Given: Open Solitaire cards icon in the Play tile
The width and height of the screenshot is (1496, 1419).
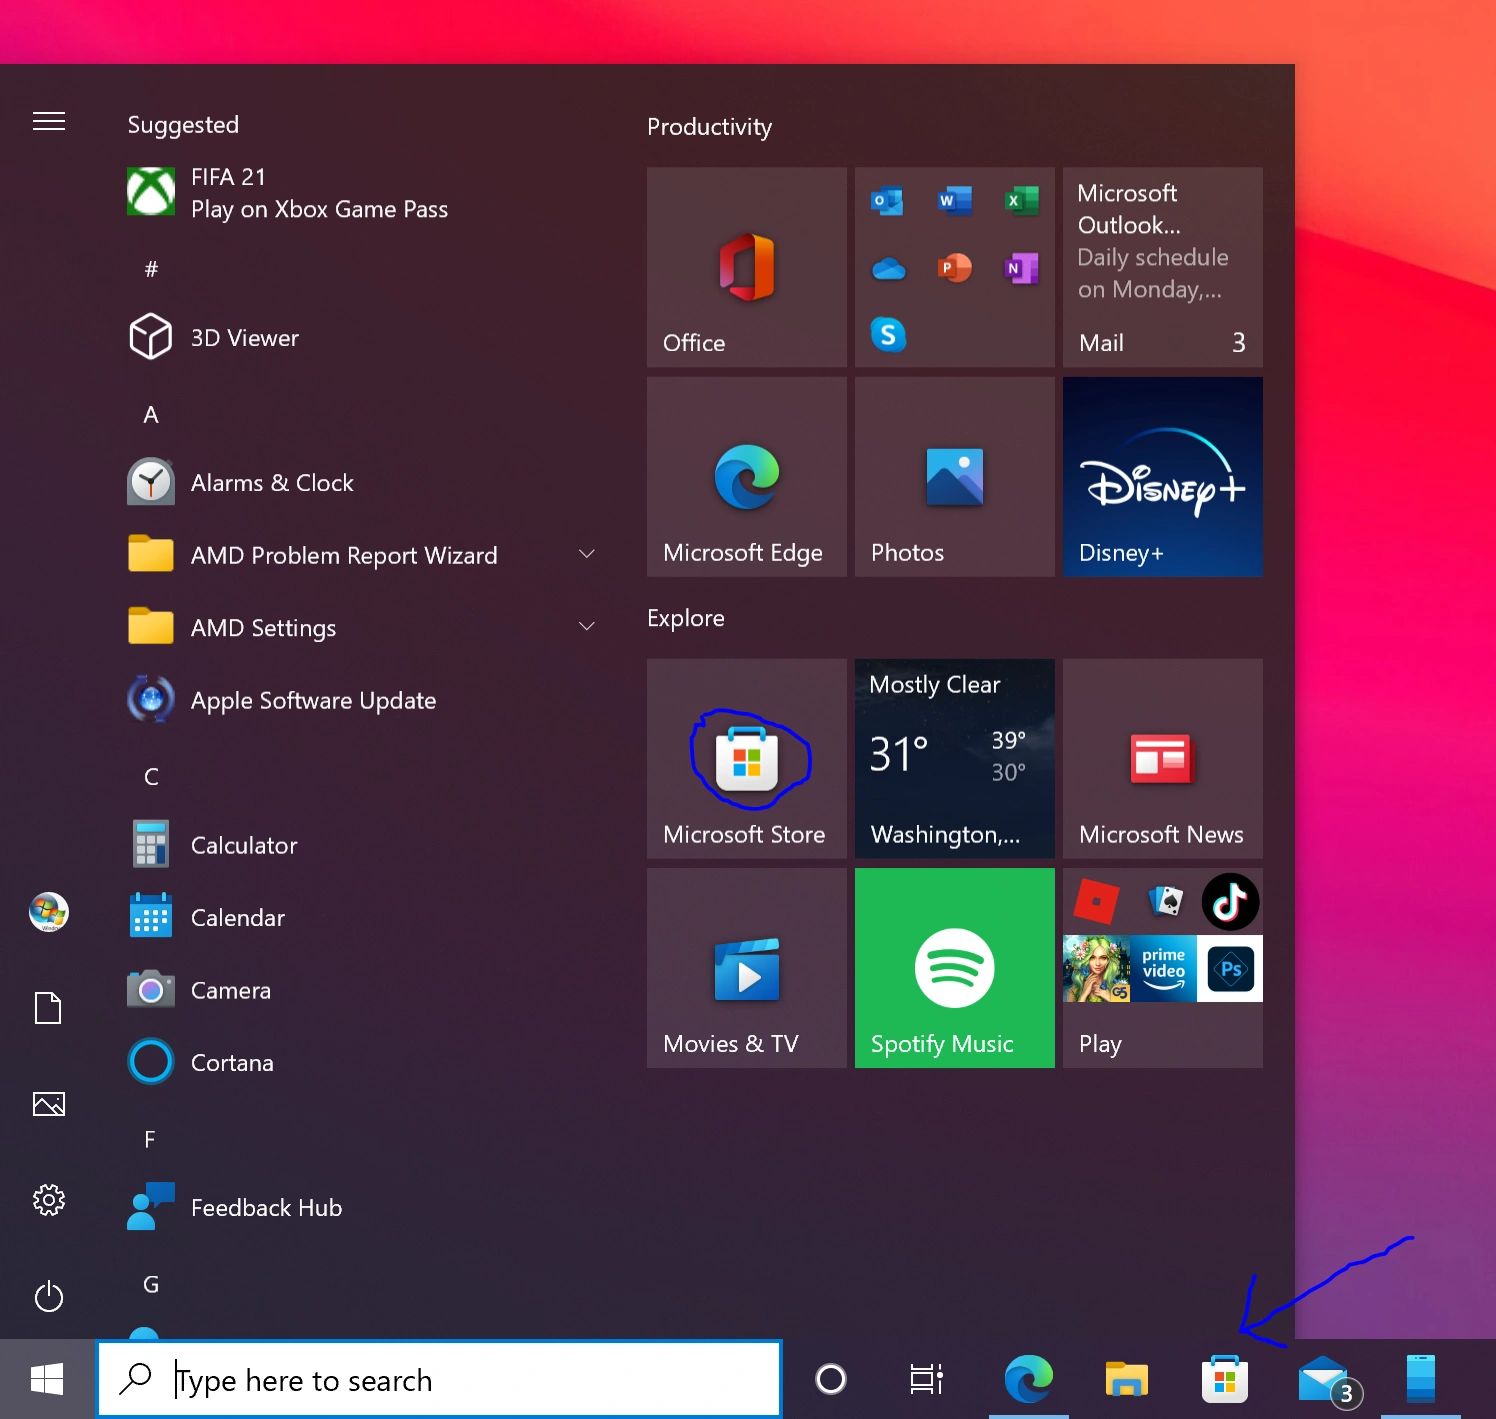Looking at the screenshot, I should pos(1164,902).
